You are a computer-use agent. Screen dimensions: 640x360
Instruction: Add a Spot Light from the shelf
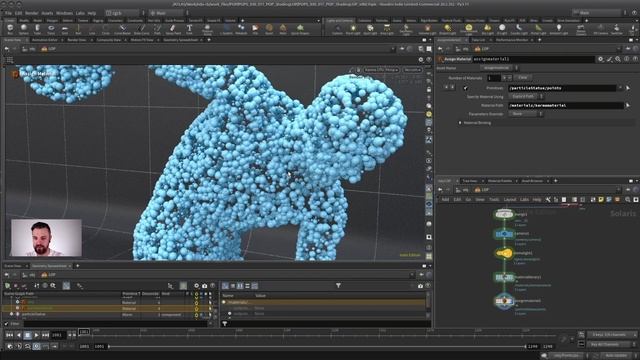370,29
